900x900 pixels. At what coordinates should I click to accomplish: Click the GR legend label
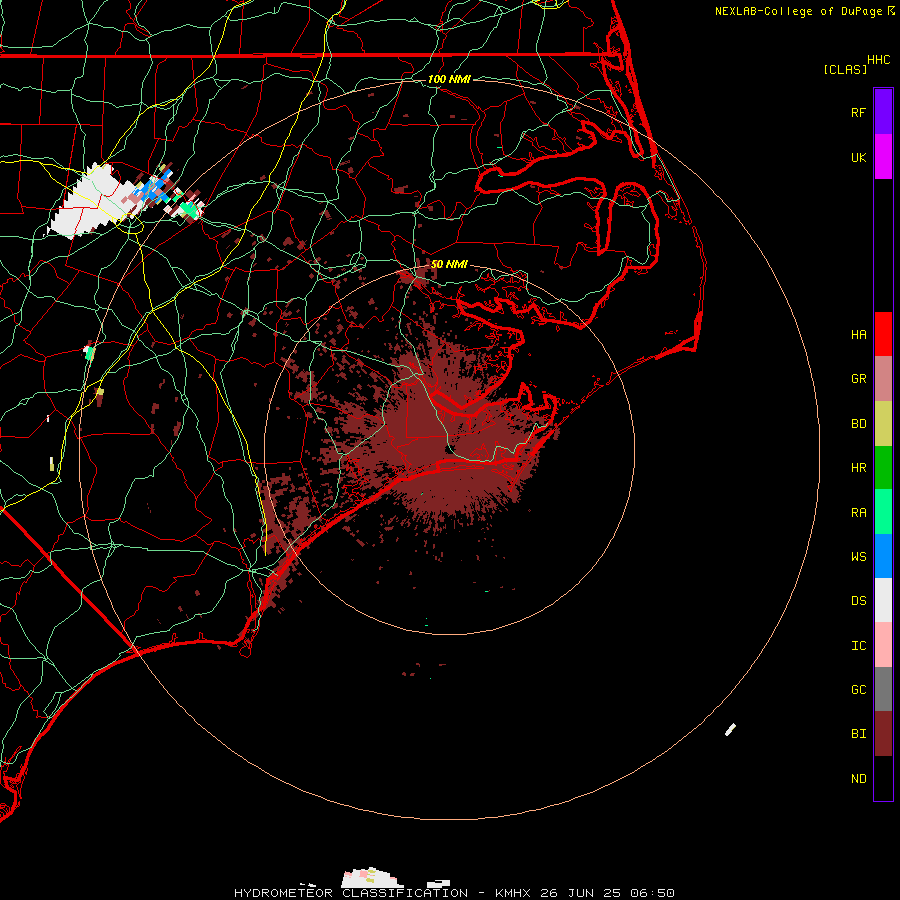[x=858, y=379]
